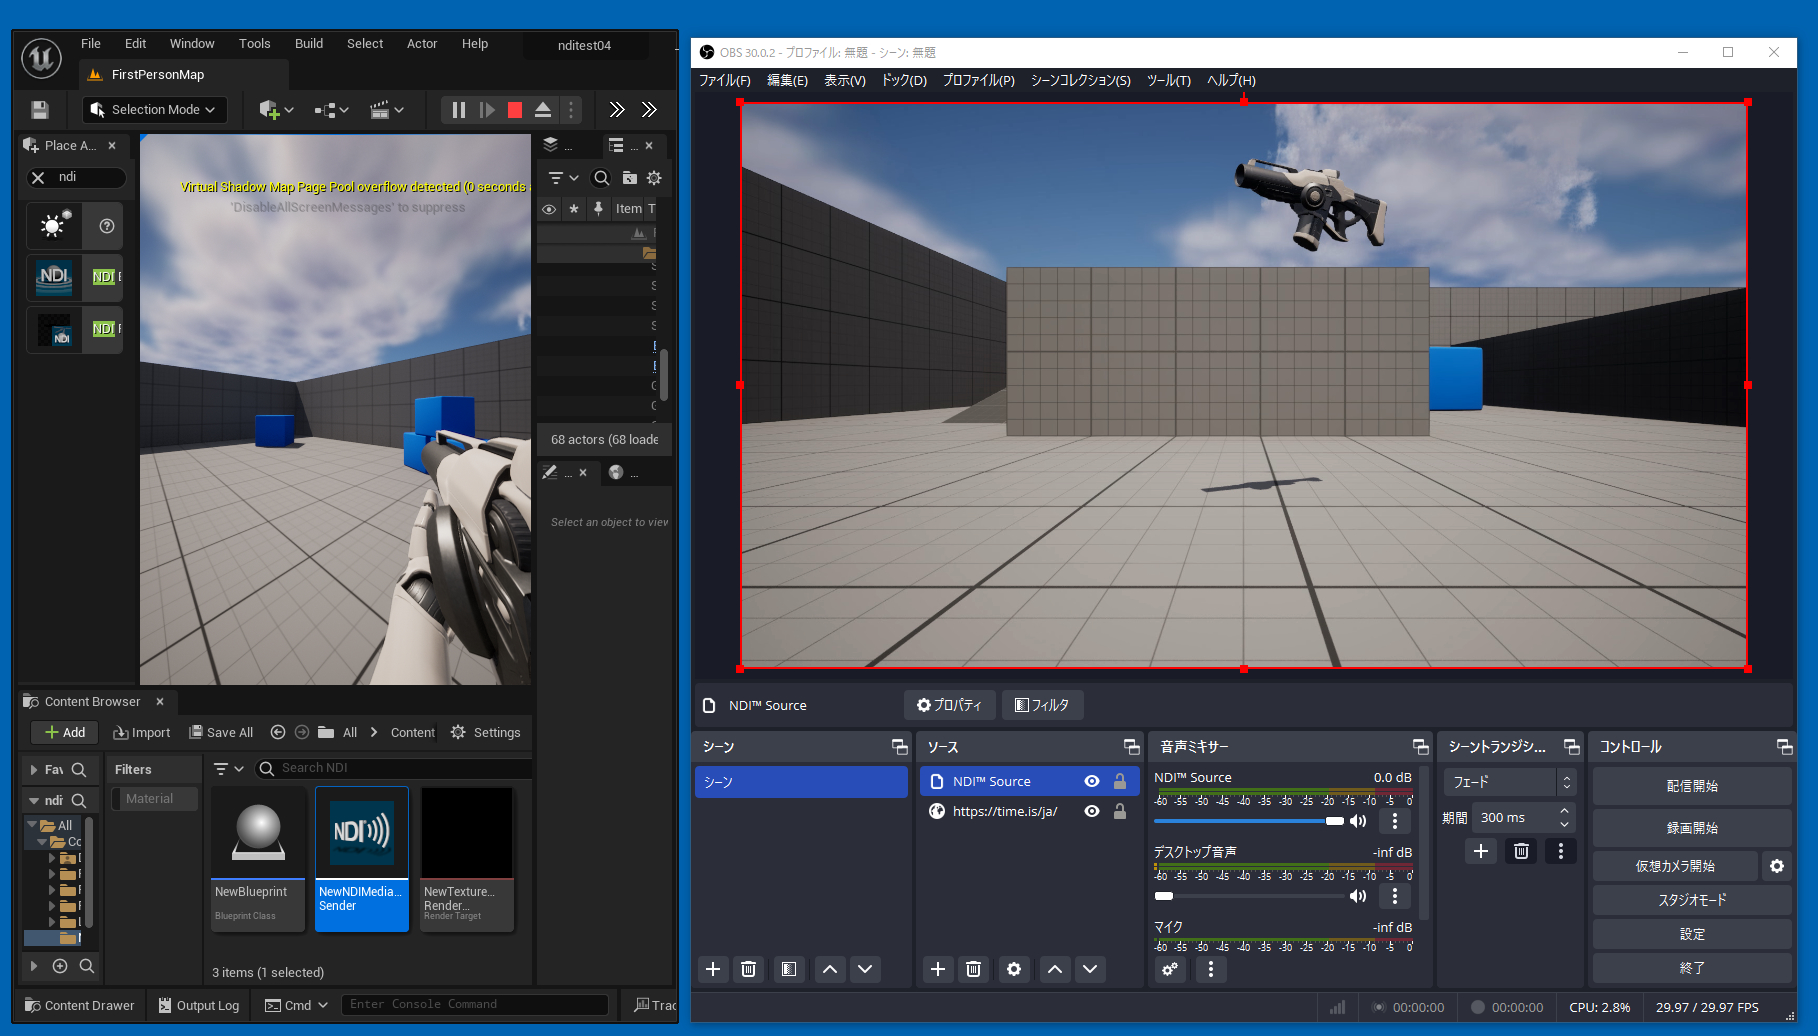Viewport: 1818px width, 1036px height.
Task: Hide the NDI™ Source visibility eye
Action: click(x=1092, y=781)
